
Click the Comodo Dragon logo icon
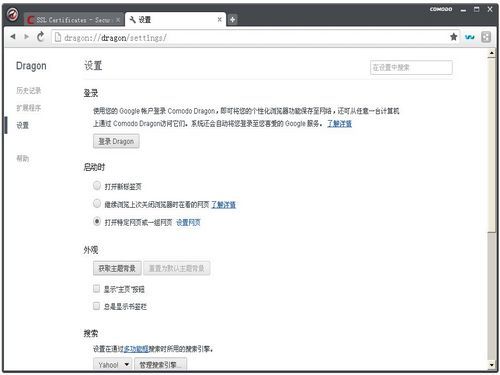click(13, 14)
